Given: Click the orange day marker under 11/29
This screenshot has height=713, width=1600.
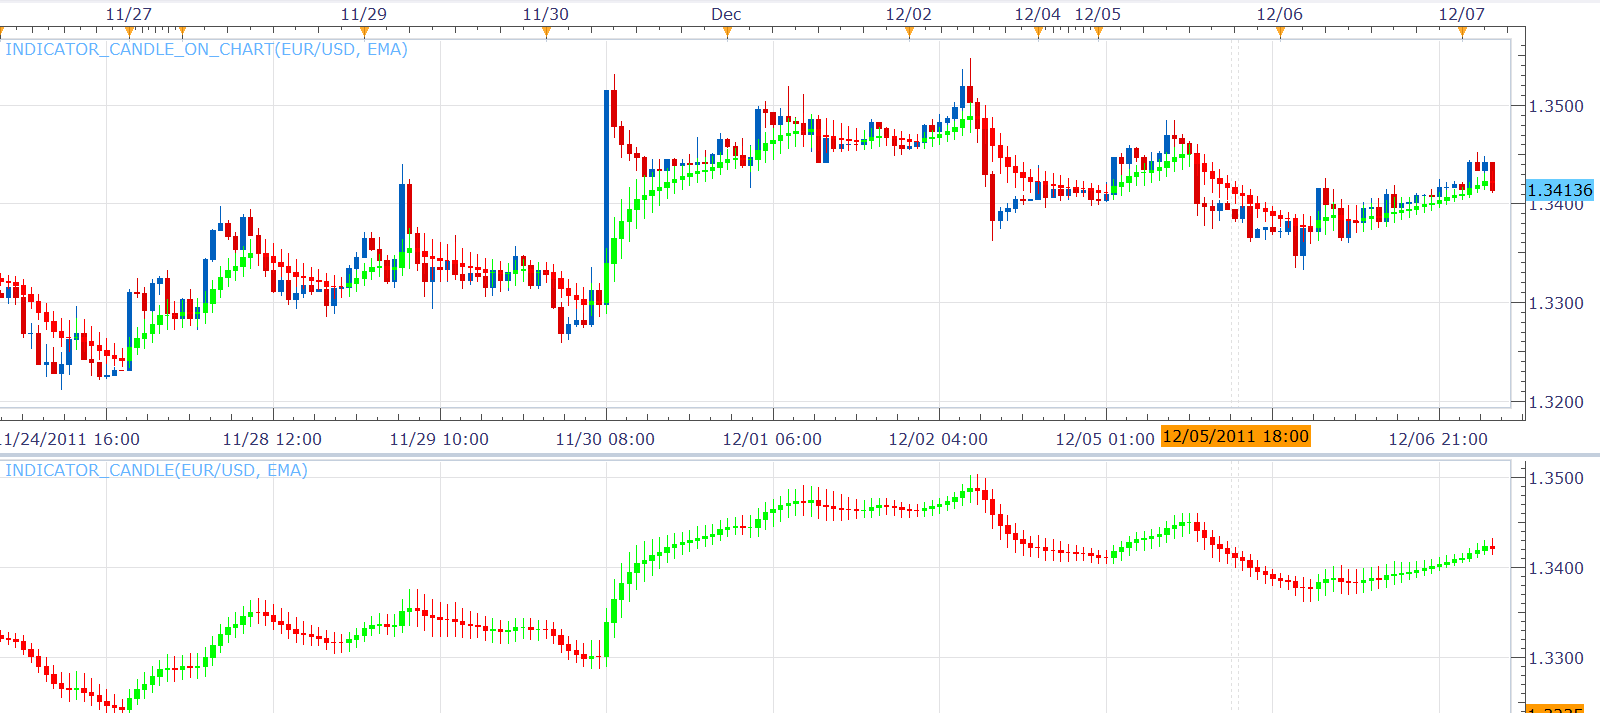Looking at the screenshot, I should pos(364,33).
